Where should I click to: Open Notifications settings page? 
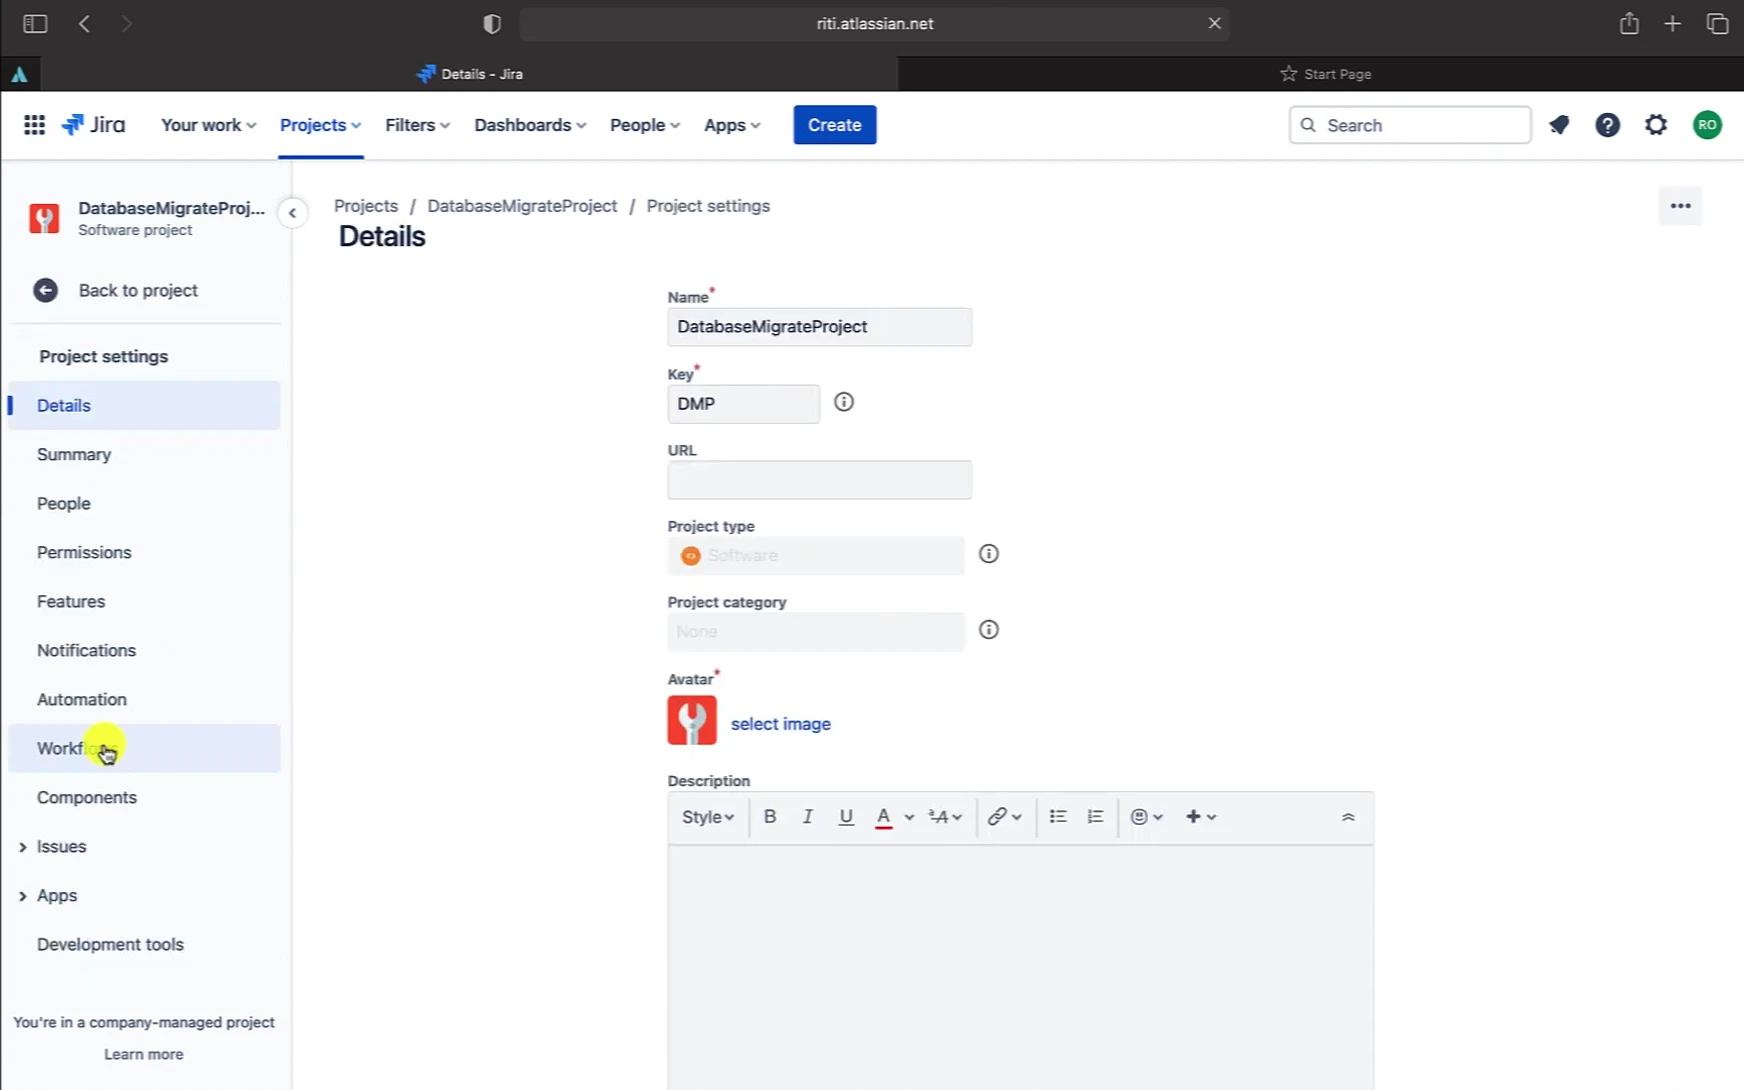tap(144, 650)
